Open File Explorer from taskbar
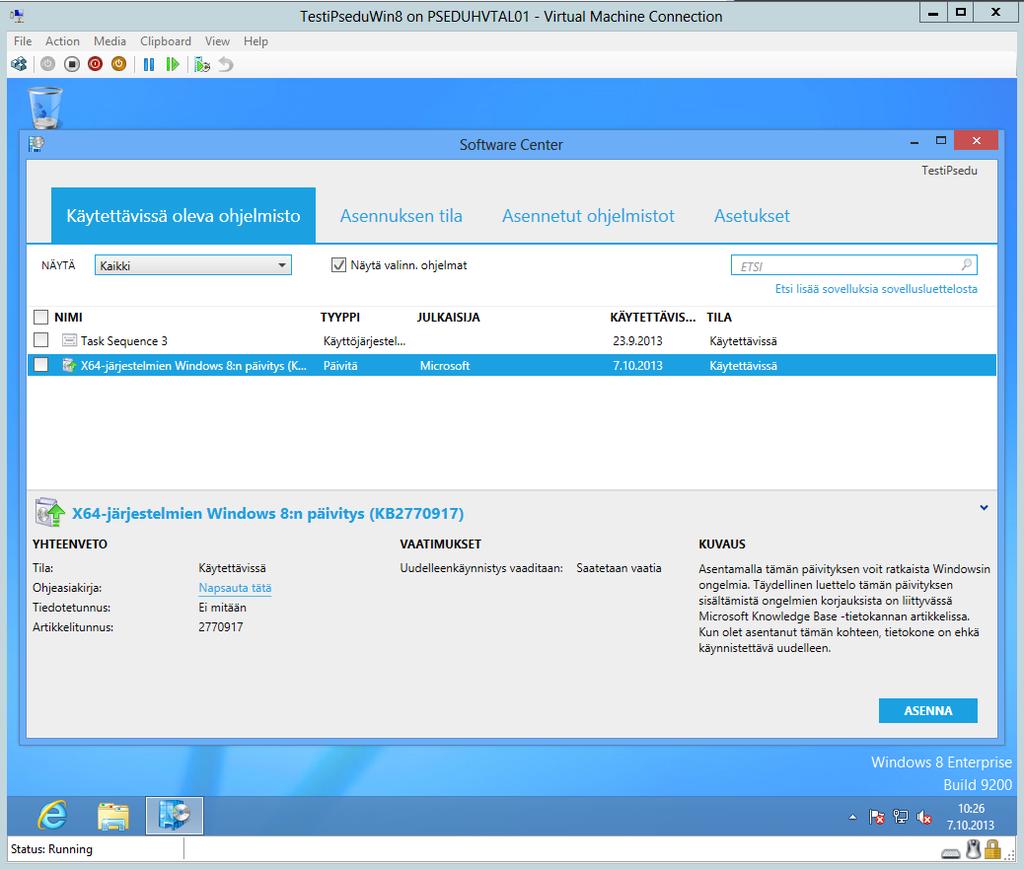Screen dimensions: 1024x869 point(113,815)
